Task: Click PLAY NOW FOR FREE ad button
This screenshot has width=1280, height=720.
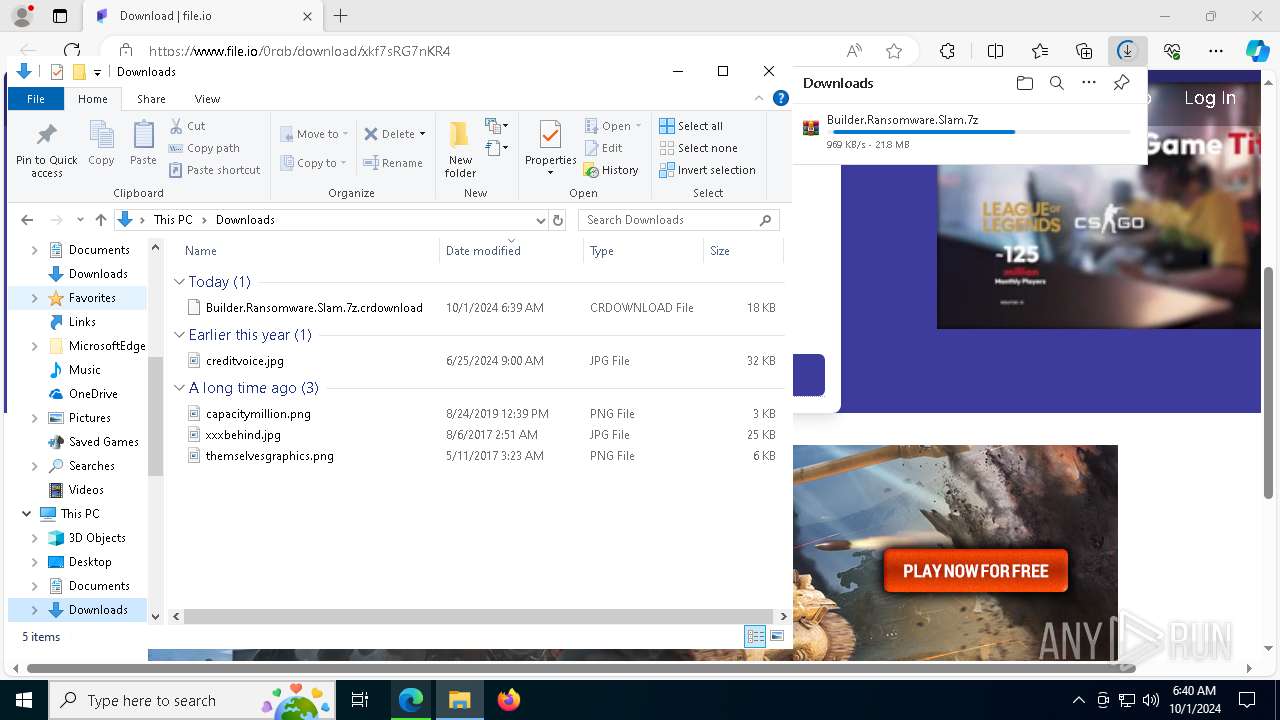Action: point(976,571)
